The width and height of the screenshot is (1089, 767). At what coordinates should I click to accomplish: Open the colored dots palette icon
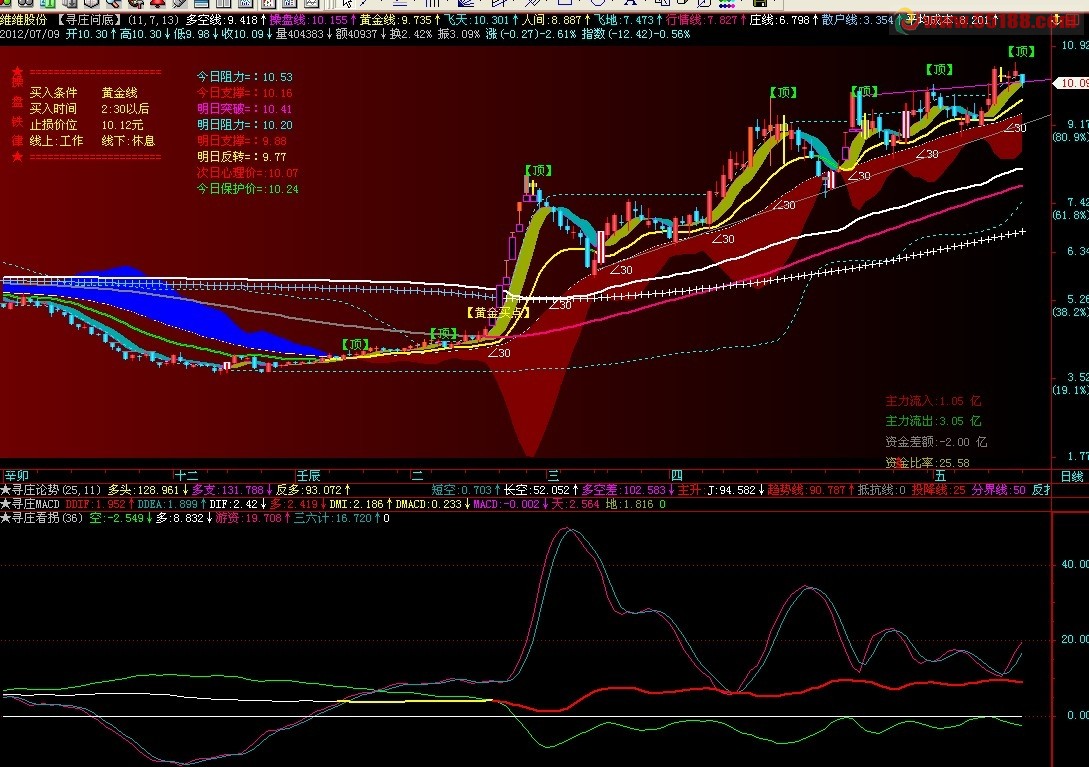click(x=726, y=3)
